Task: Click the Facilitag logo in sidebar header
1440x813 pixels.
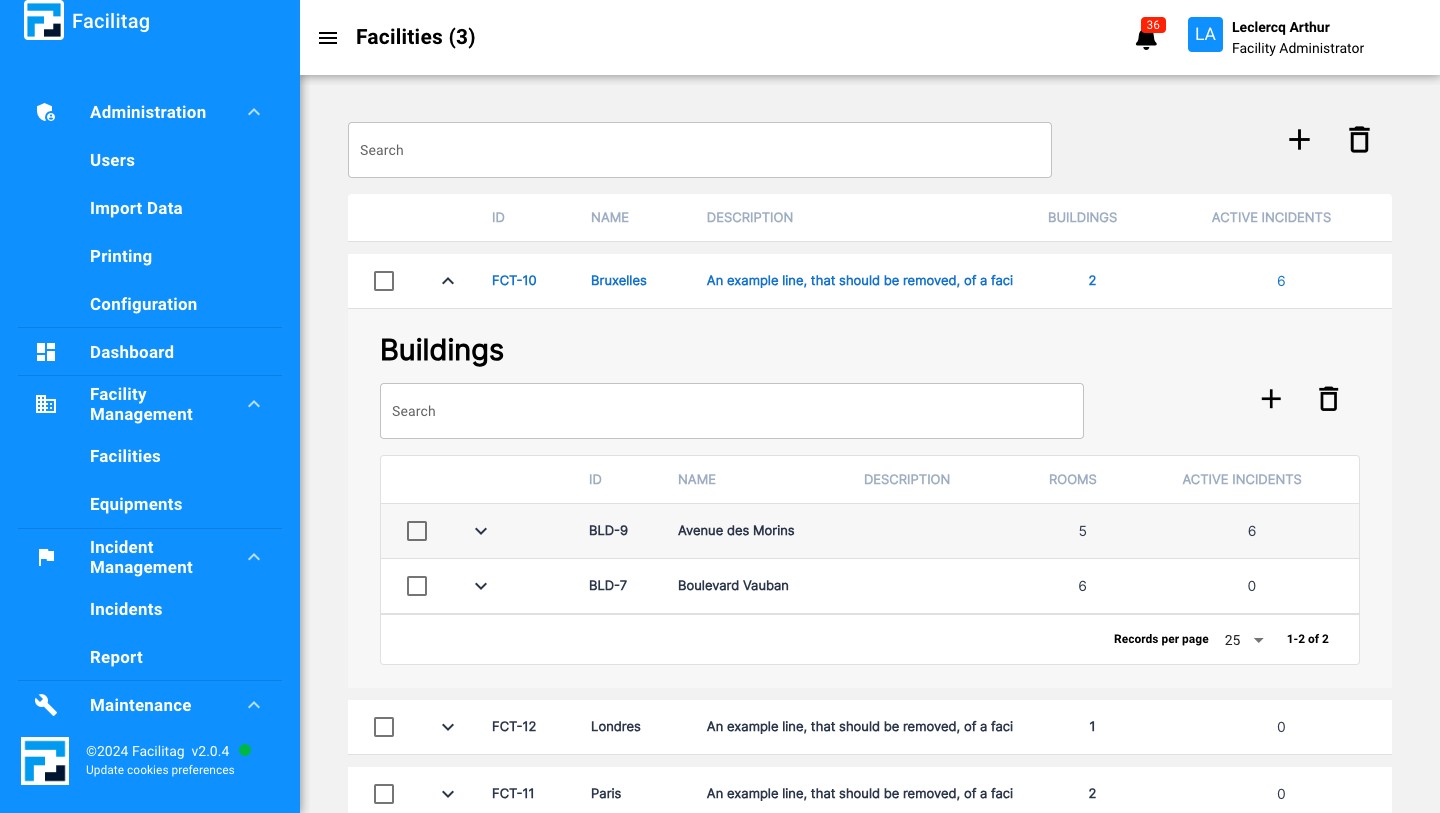Action: coord(44,21)
